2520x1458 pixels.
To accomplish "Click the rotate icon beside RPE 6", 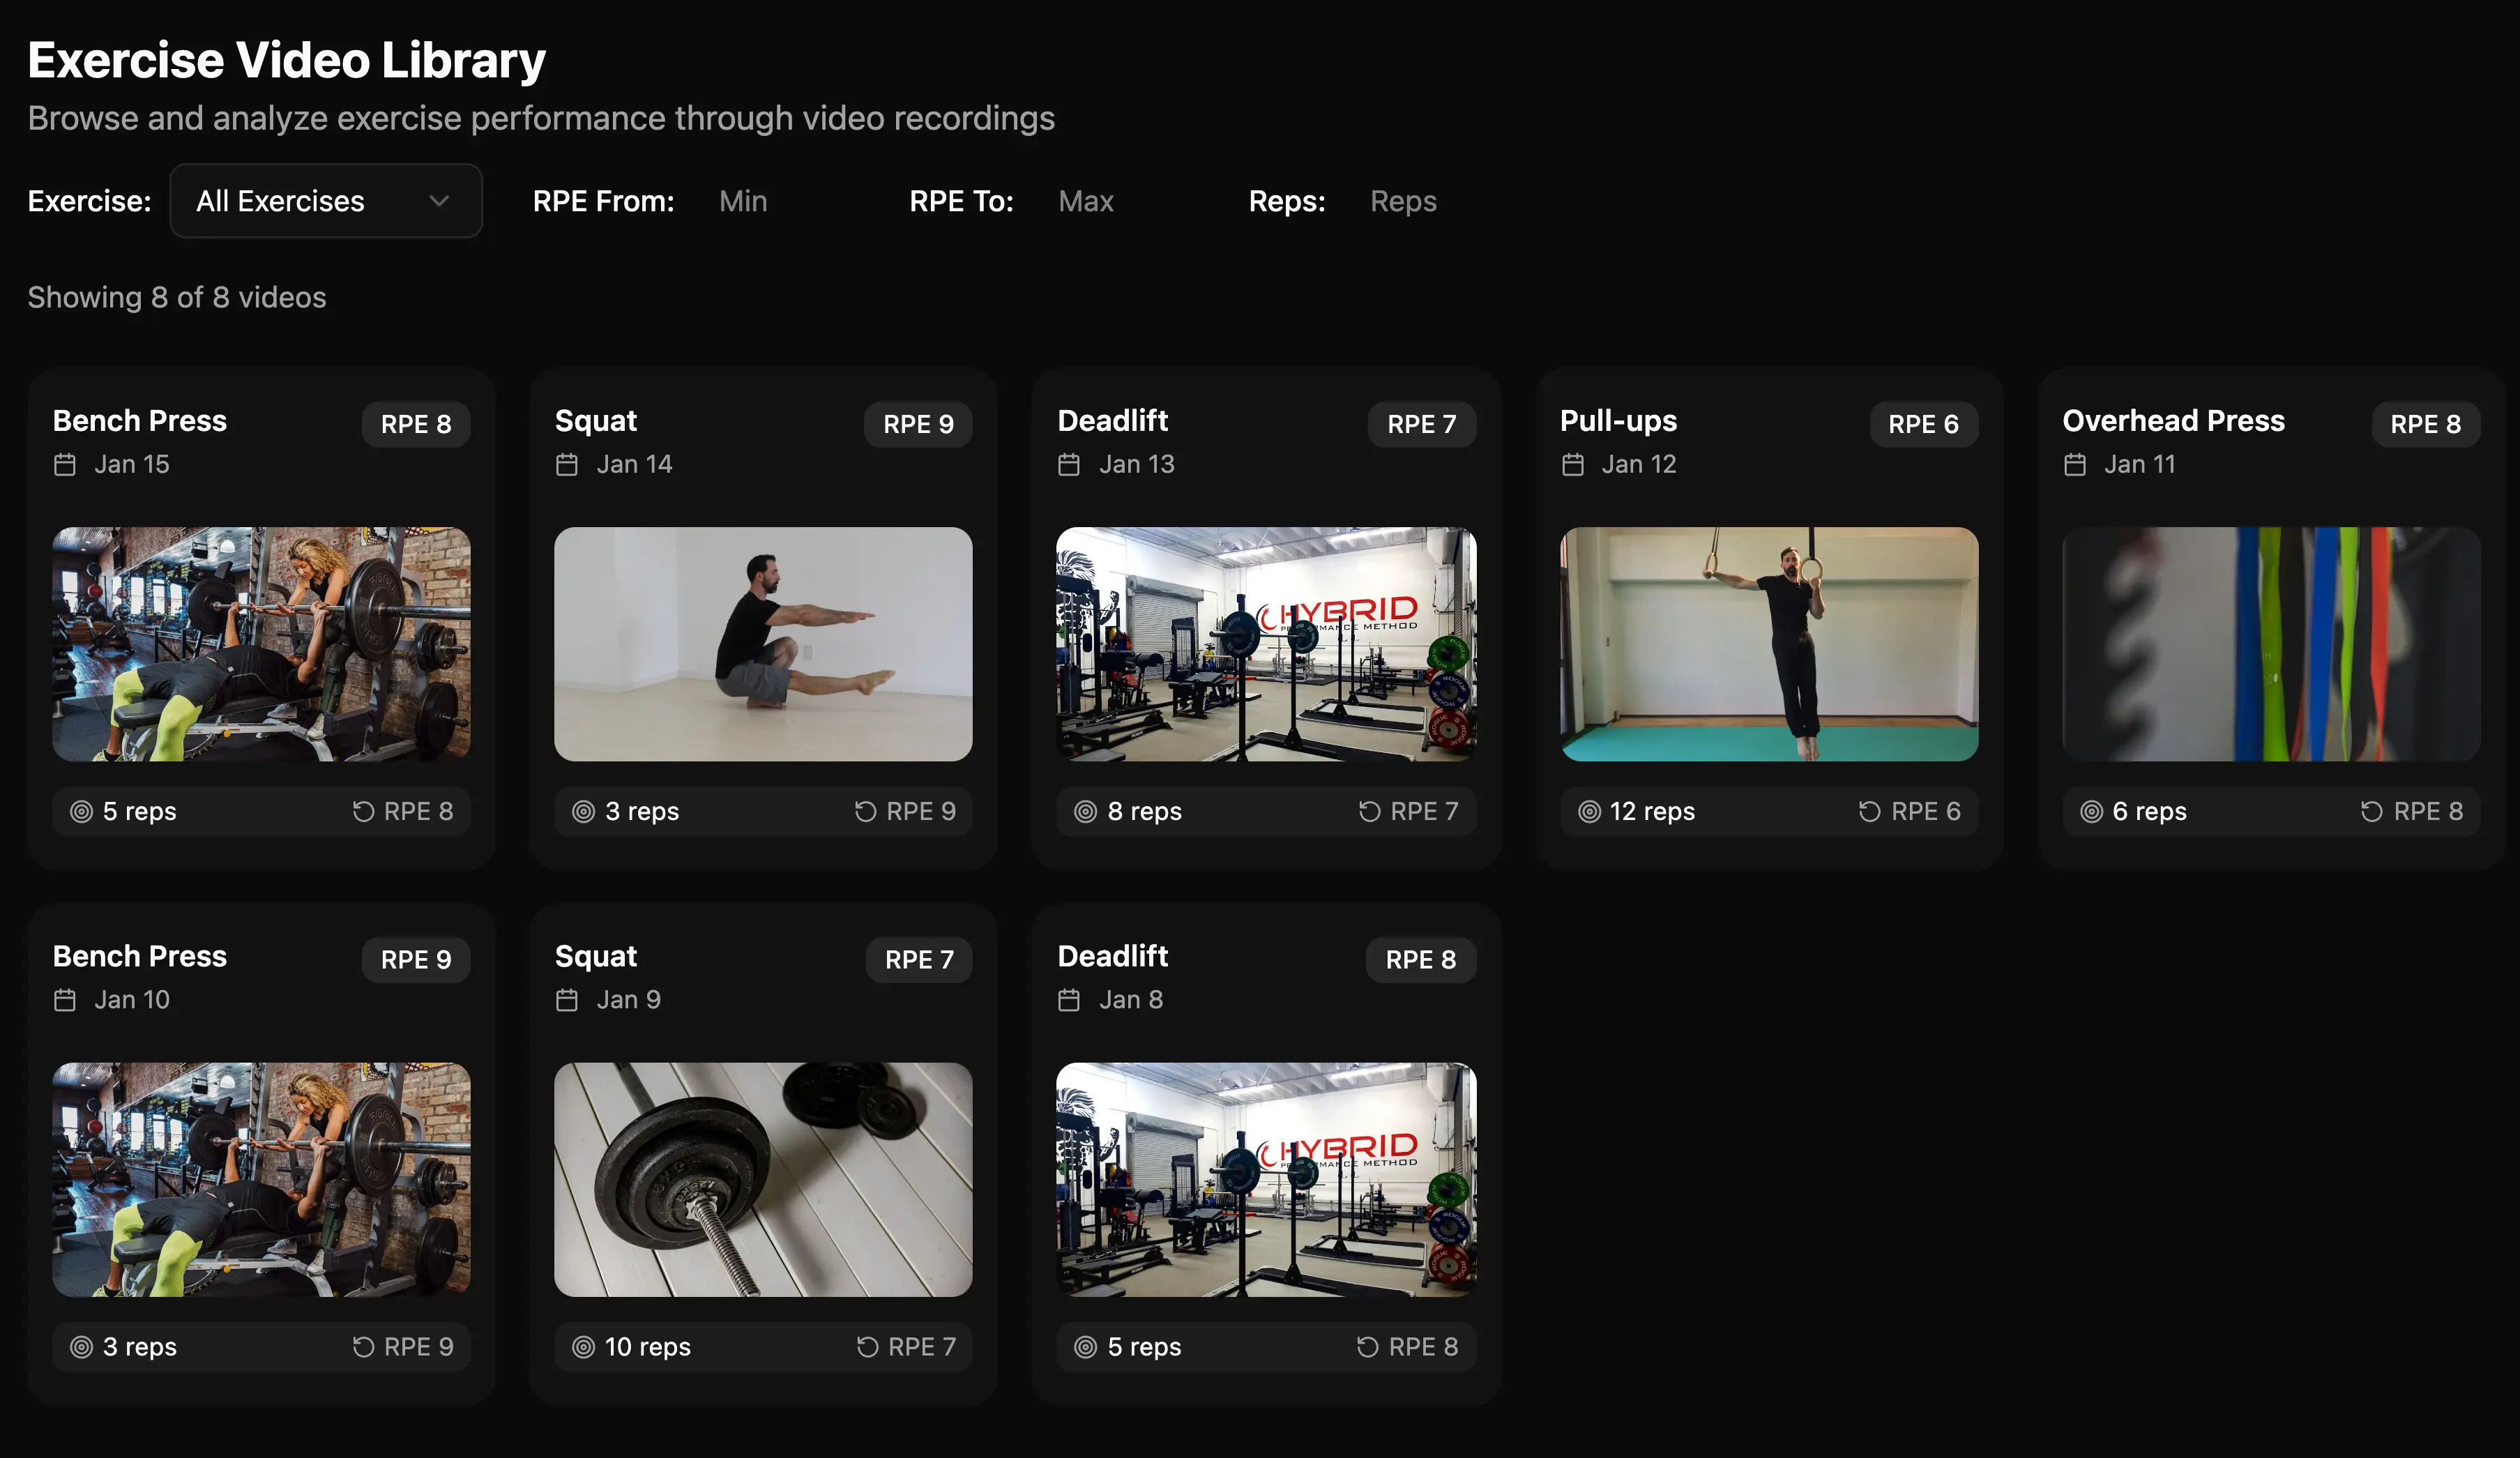I will pyautogui.click(x=1869, y=812).
